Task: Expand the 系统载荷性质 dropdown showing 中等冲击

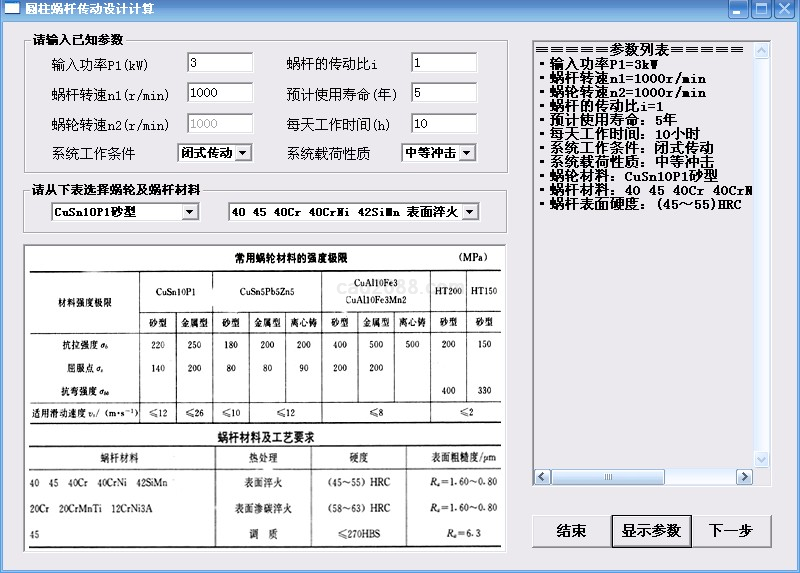Action: click(466, 153)
